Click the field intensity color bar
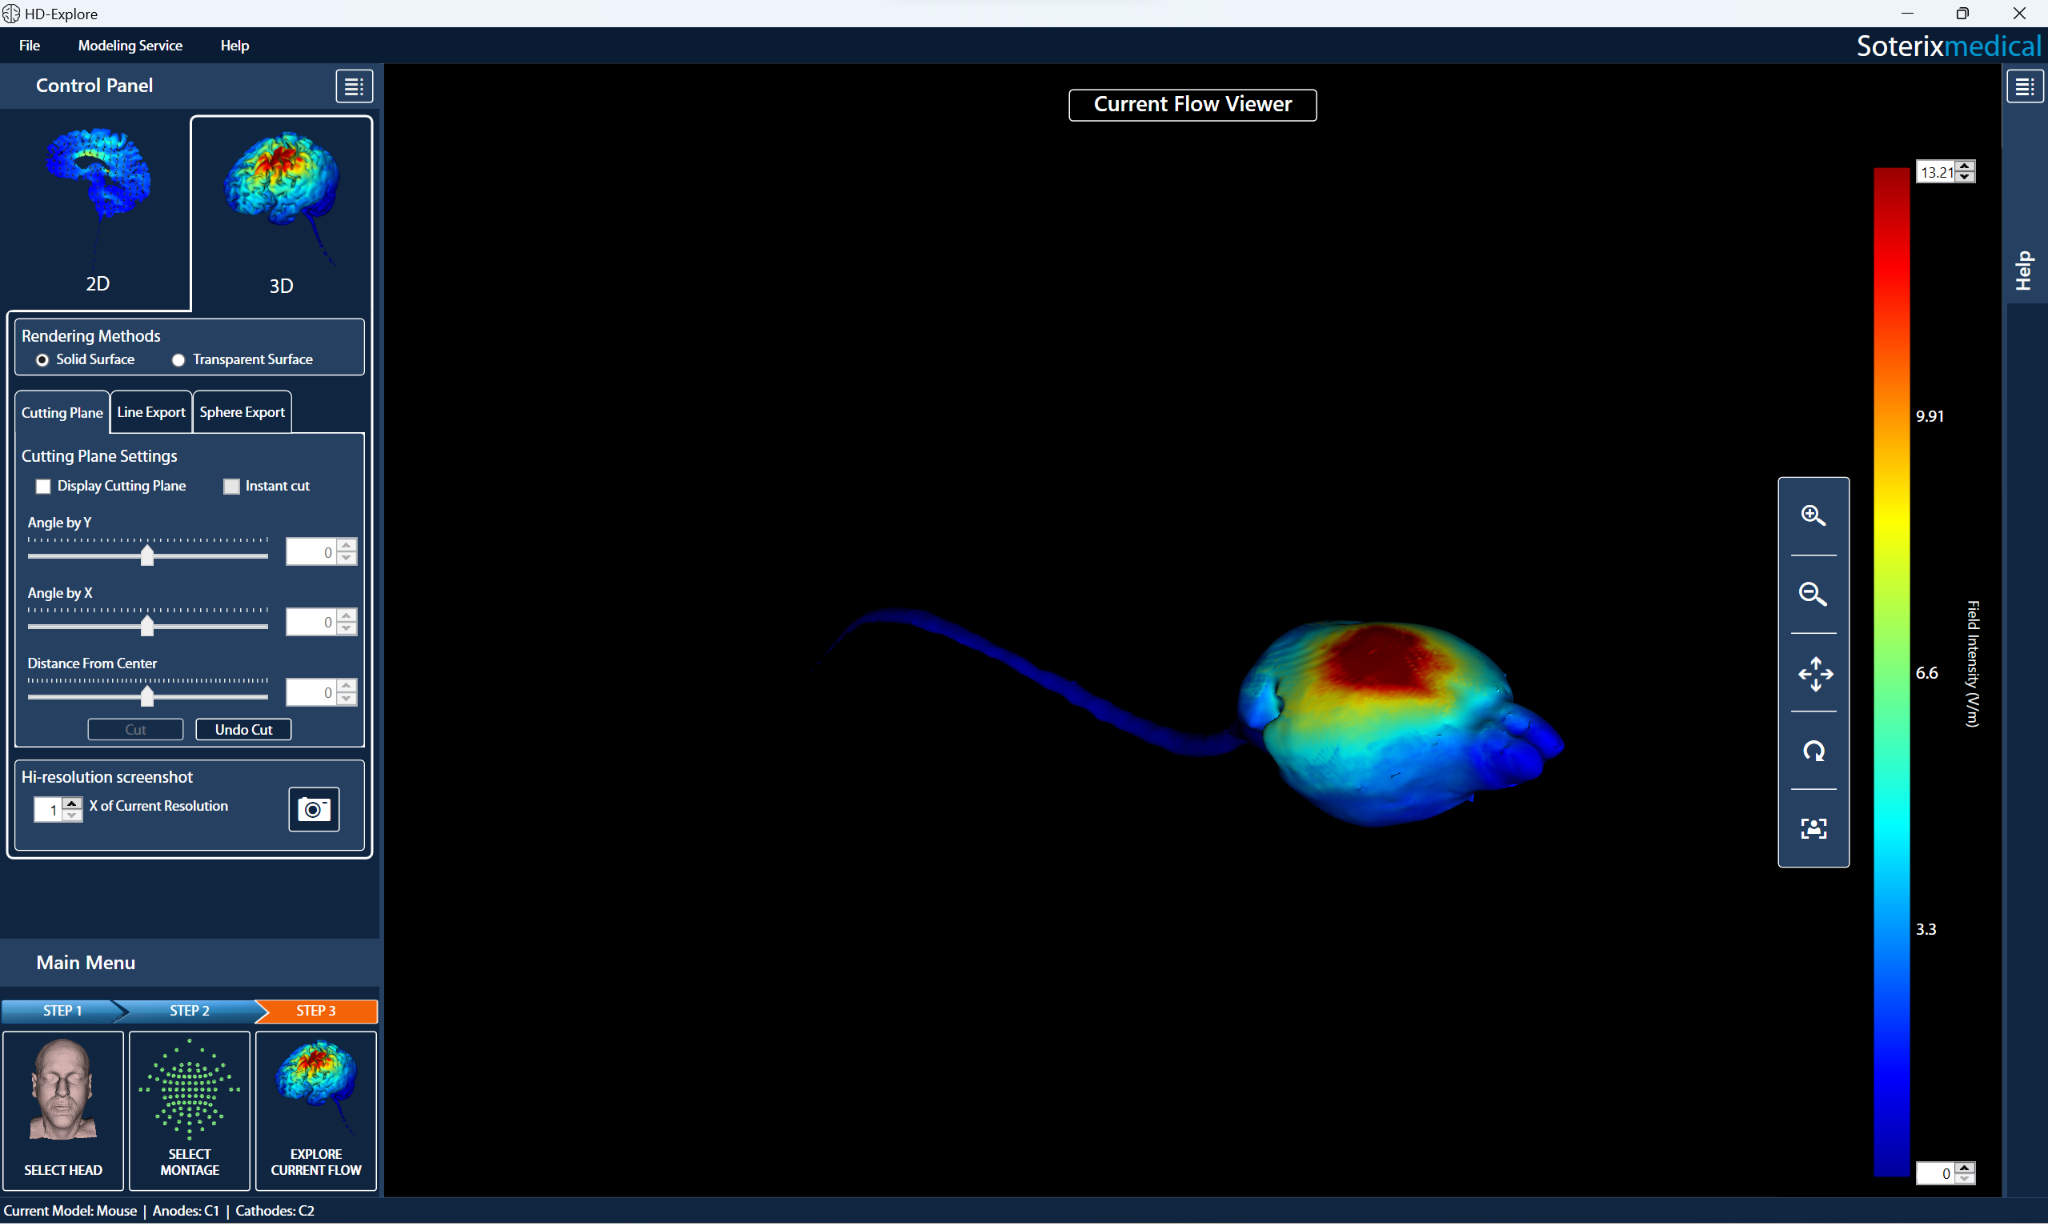 click(x=1892, y=672)
